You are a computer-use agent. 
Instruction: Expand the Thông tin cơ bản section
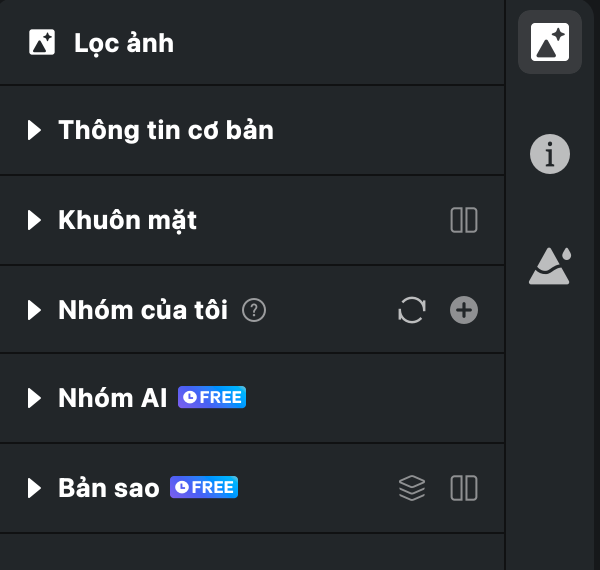coord(35,130)
